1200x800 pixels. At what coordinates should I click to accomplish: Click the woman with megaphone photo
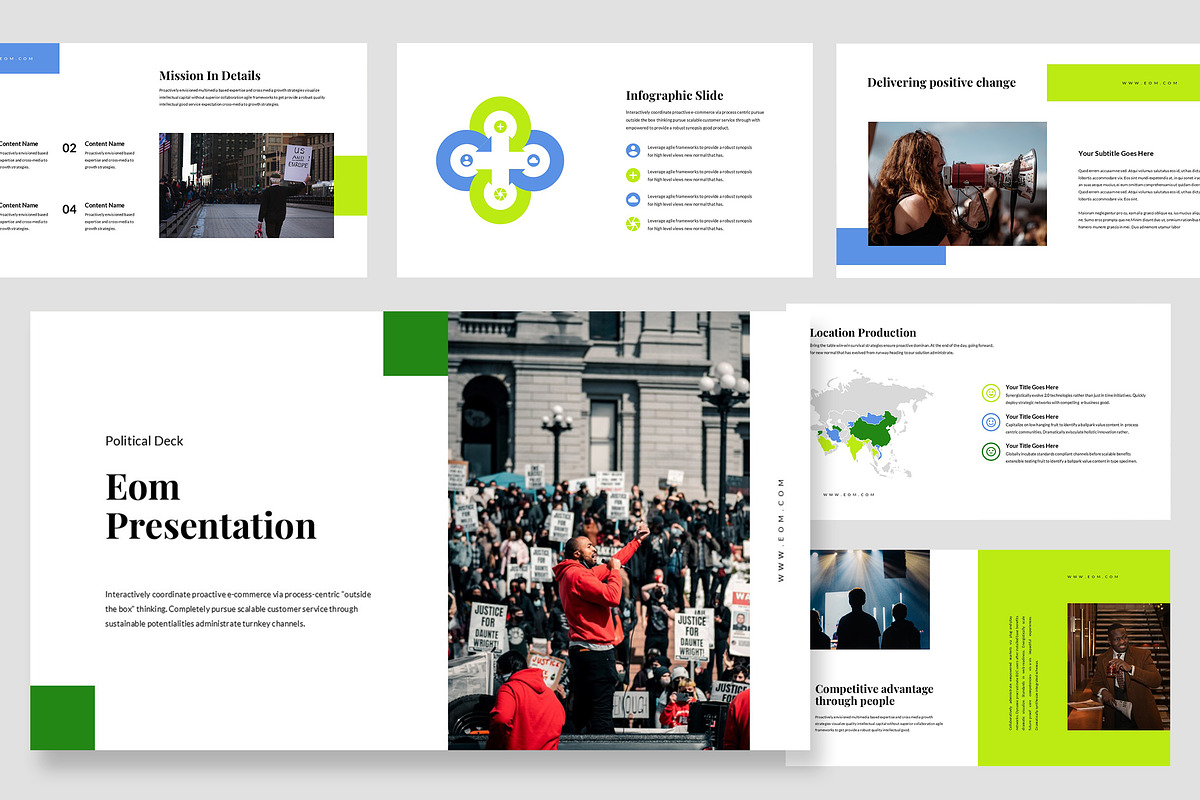(957, 184)
